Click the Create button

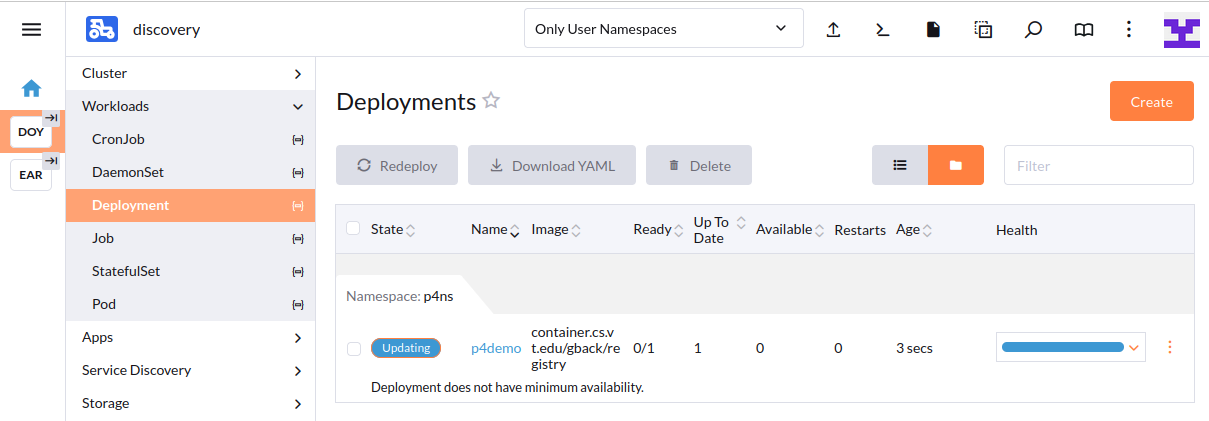tap(1151, 101)
